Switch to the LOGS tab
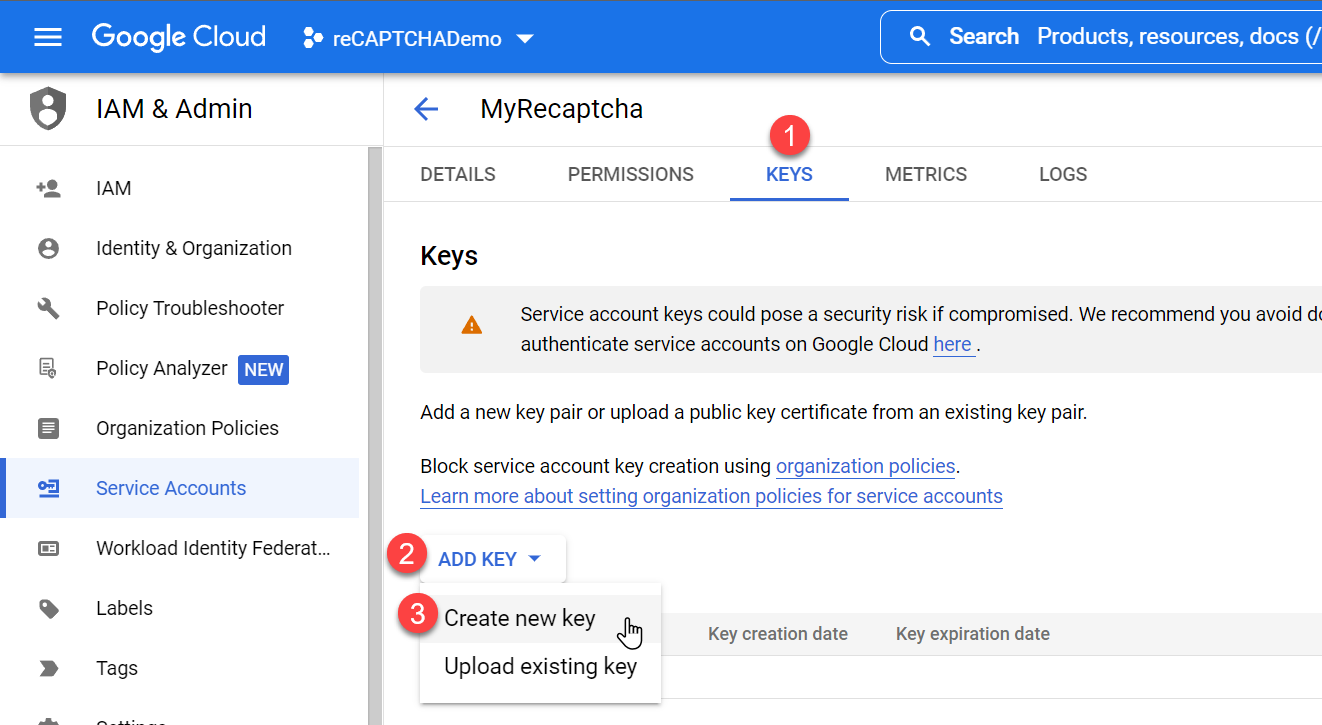 [x=1063, y=174]
